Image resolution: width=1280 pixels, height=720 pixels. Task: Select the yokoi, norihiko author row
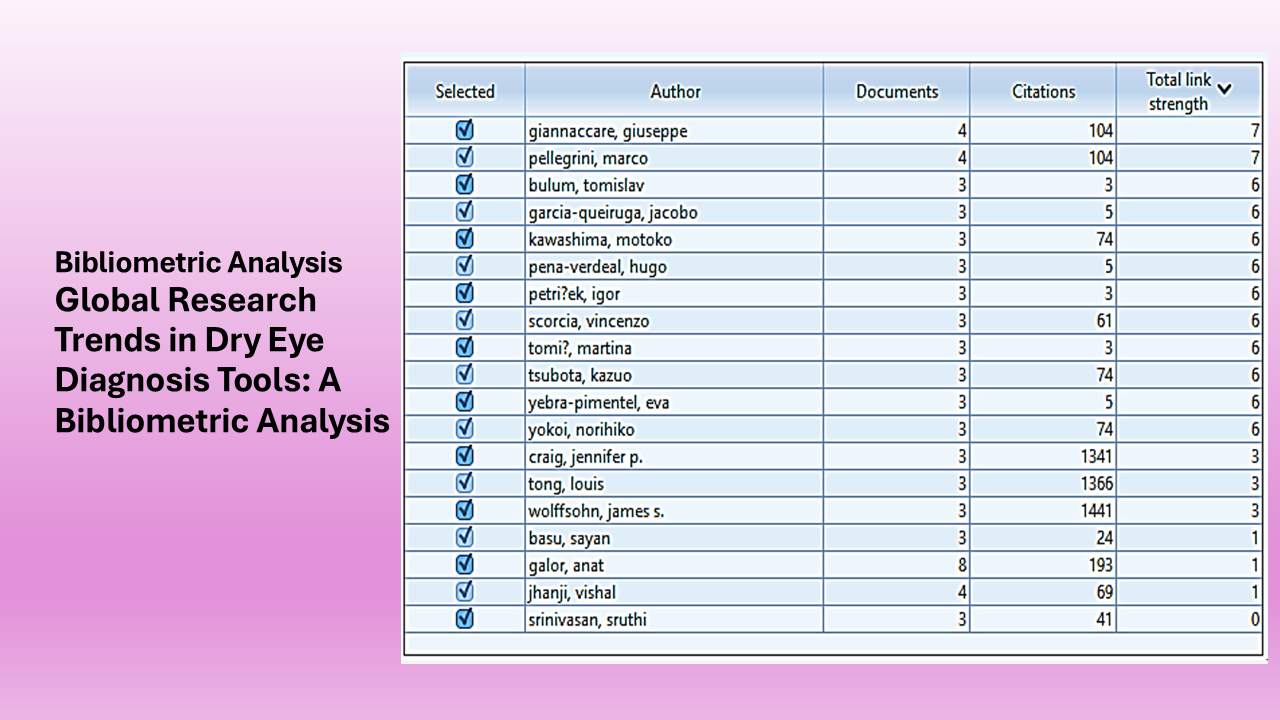[581, 430]
